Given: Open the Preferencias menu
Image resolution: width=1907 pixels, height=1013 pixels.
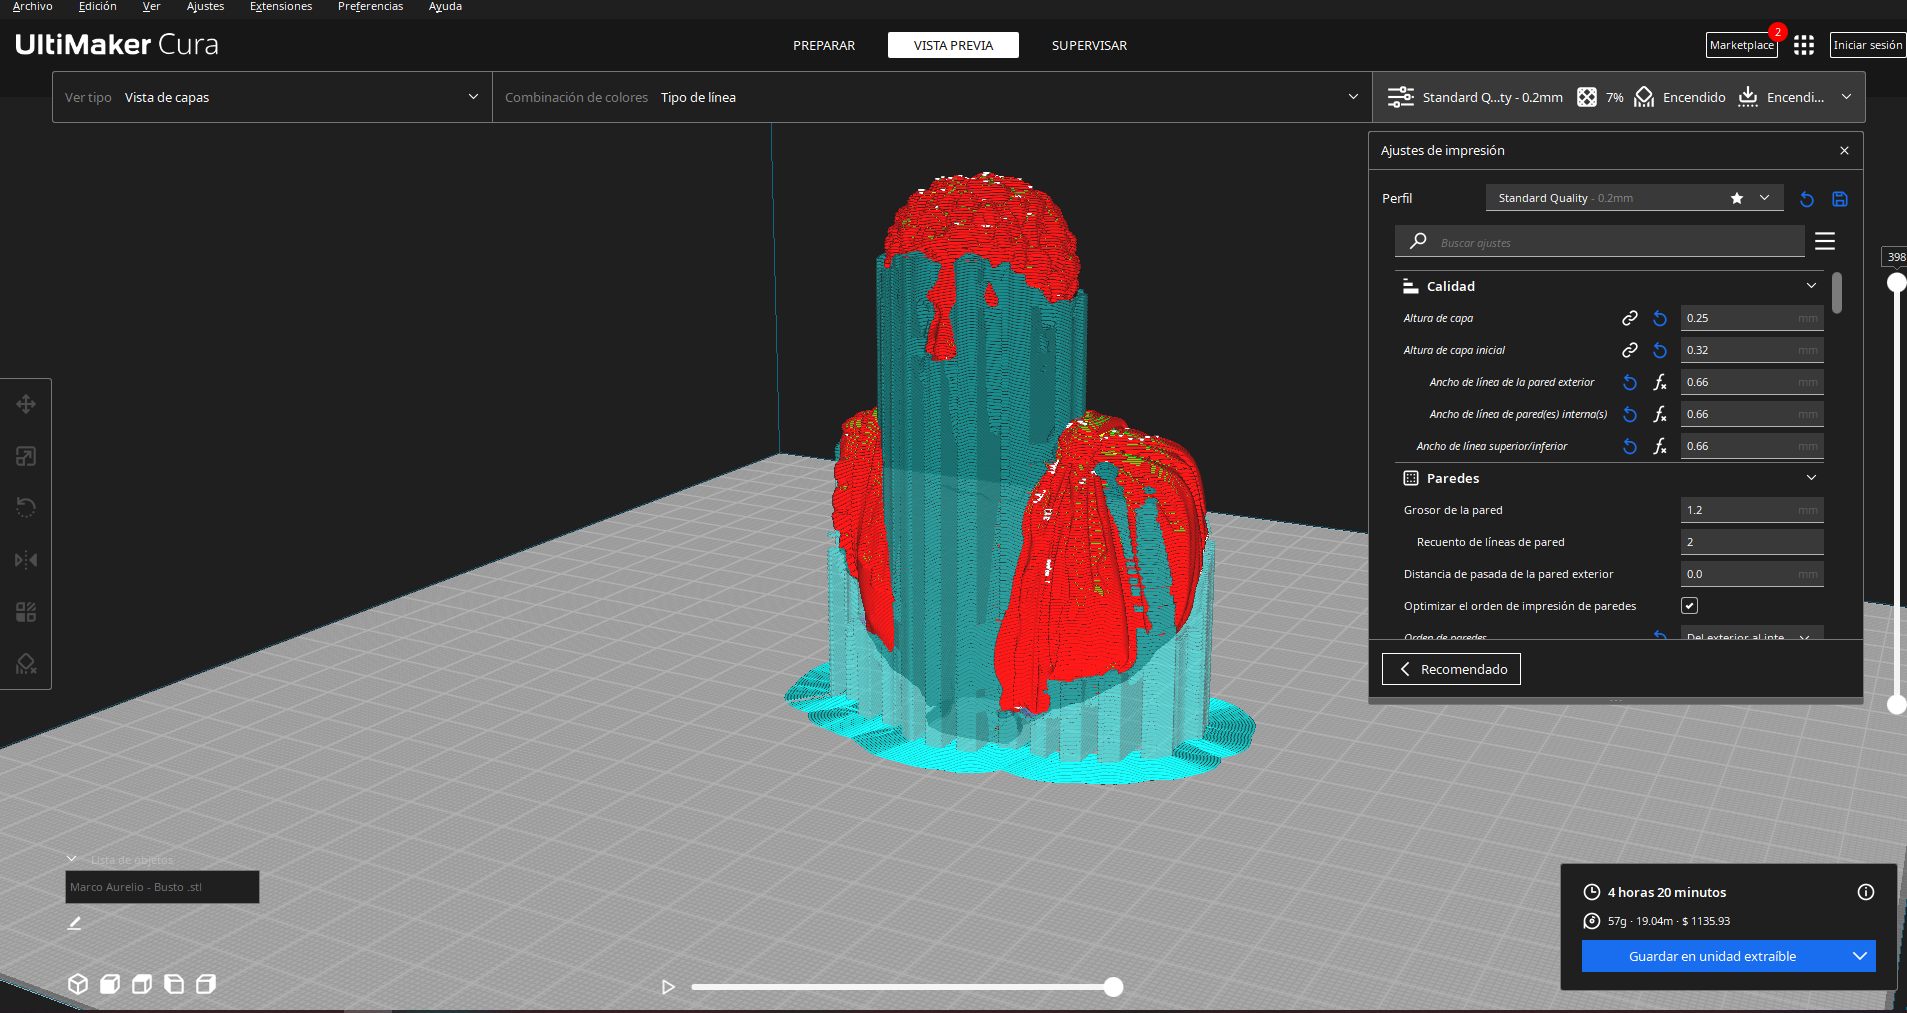Looking at the screenshot, I should click(370, 7).
